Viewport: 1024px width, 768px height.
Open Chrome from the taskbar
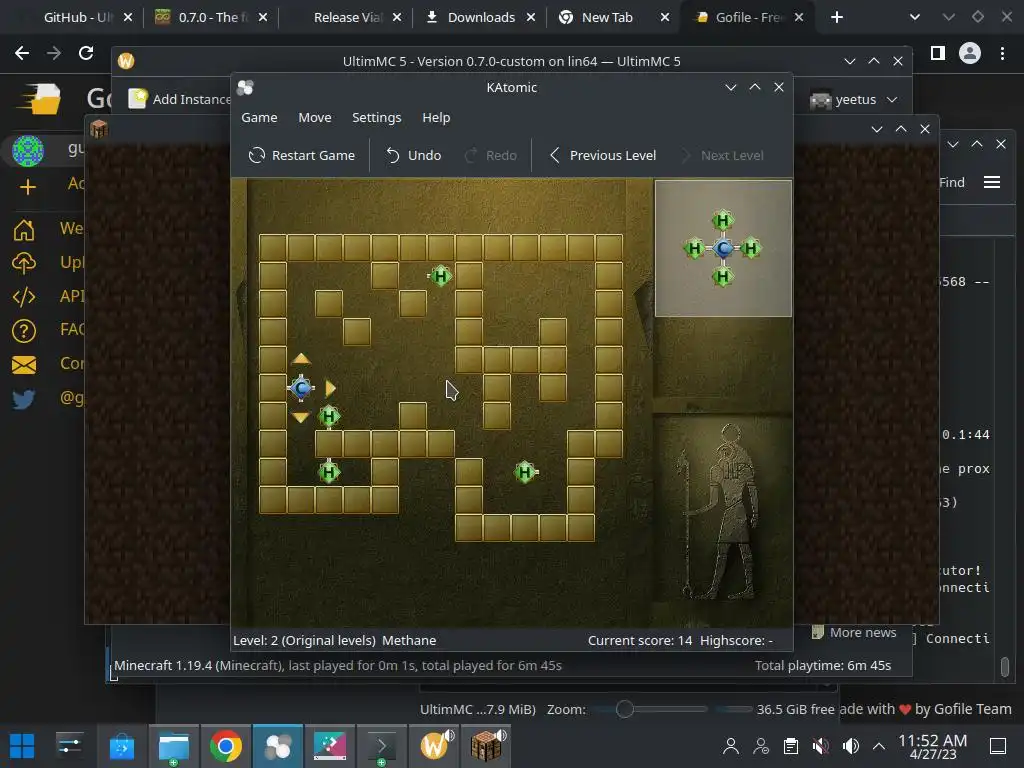(x=225, y=746)
